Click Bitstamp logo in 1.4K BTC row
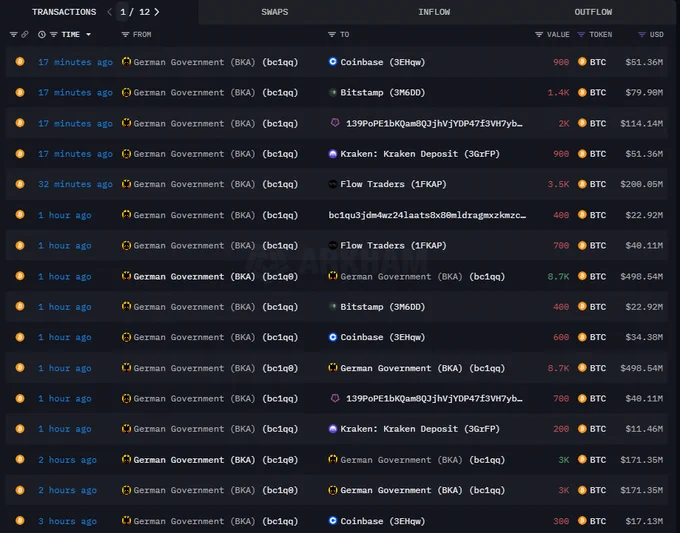Image resolution: width=680 pixels, height=533 pixels. click(x=333, y=92)
